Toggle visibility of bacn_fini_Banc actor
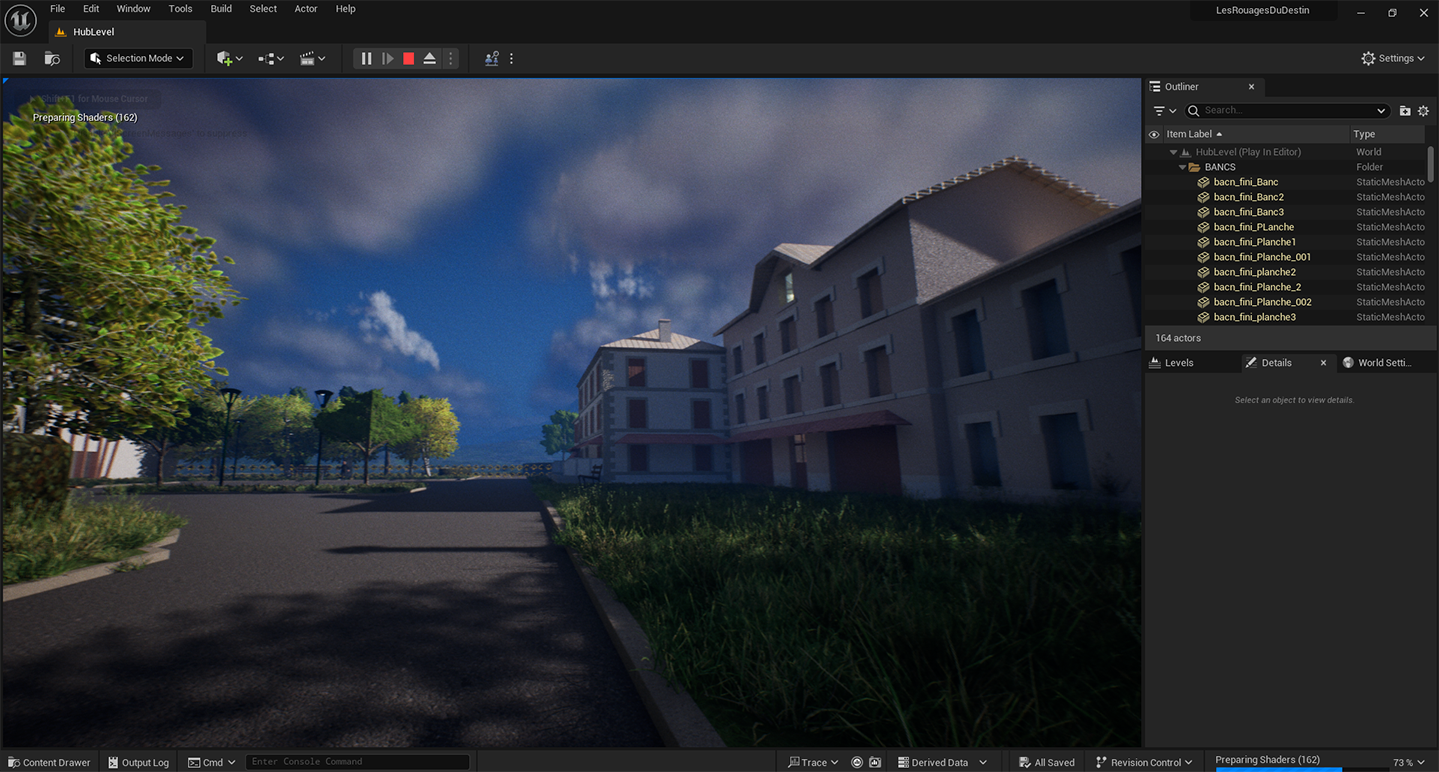1439x772 pixels. click(x=1154, y=181)
